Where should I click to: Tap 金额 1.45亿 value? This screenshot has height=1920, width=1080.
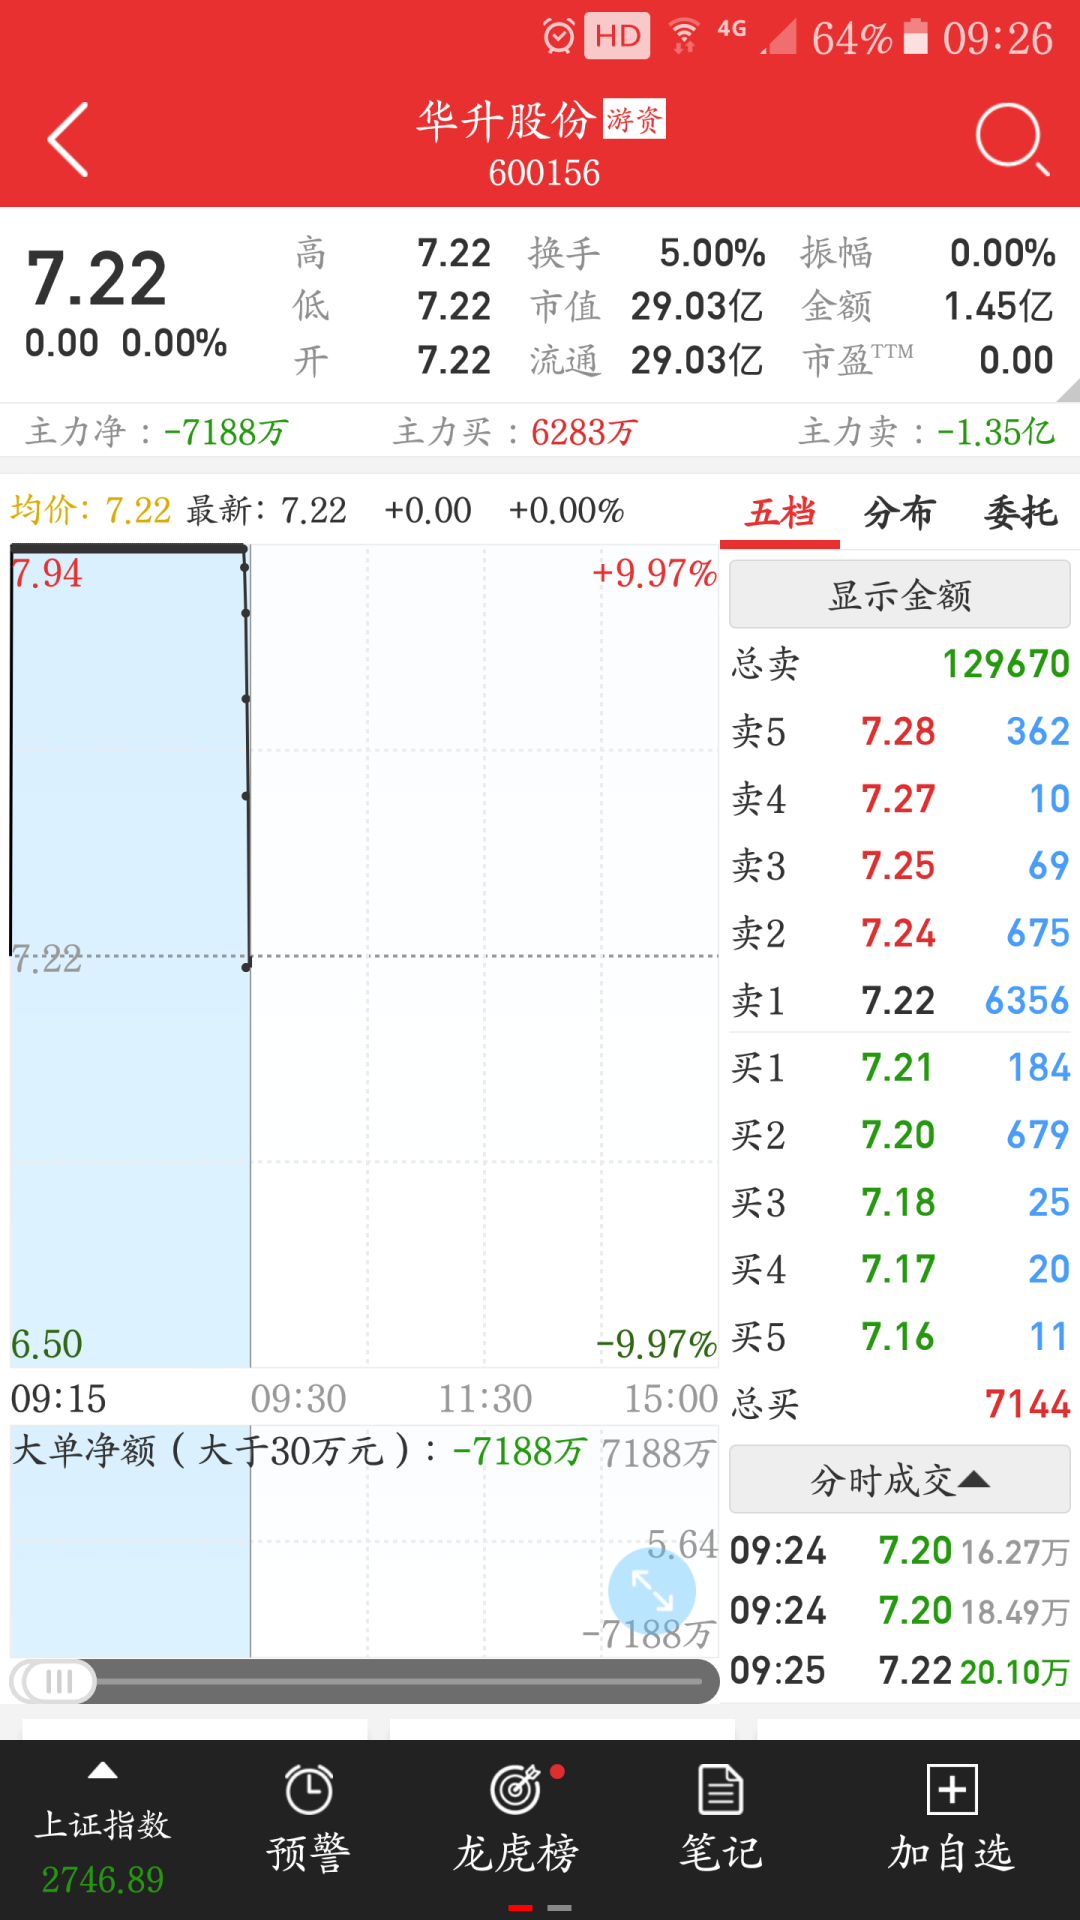point(999,306)
